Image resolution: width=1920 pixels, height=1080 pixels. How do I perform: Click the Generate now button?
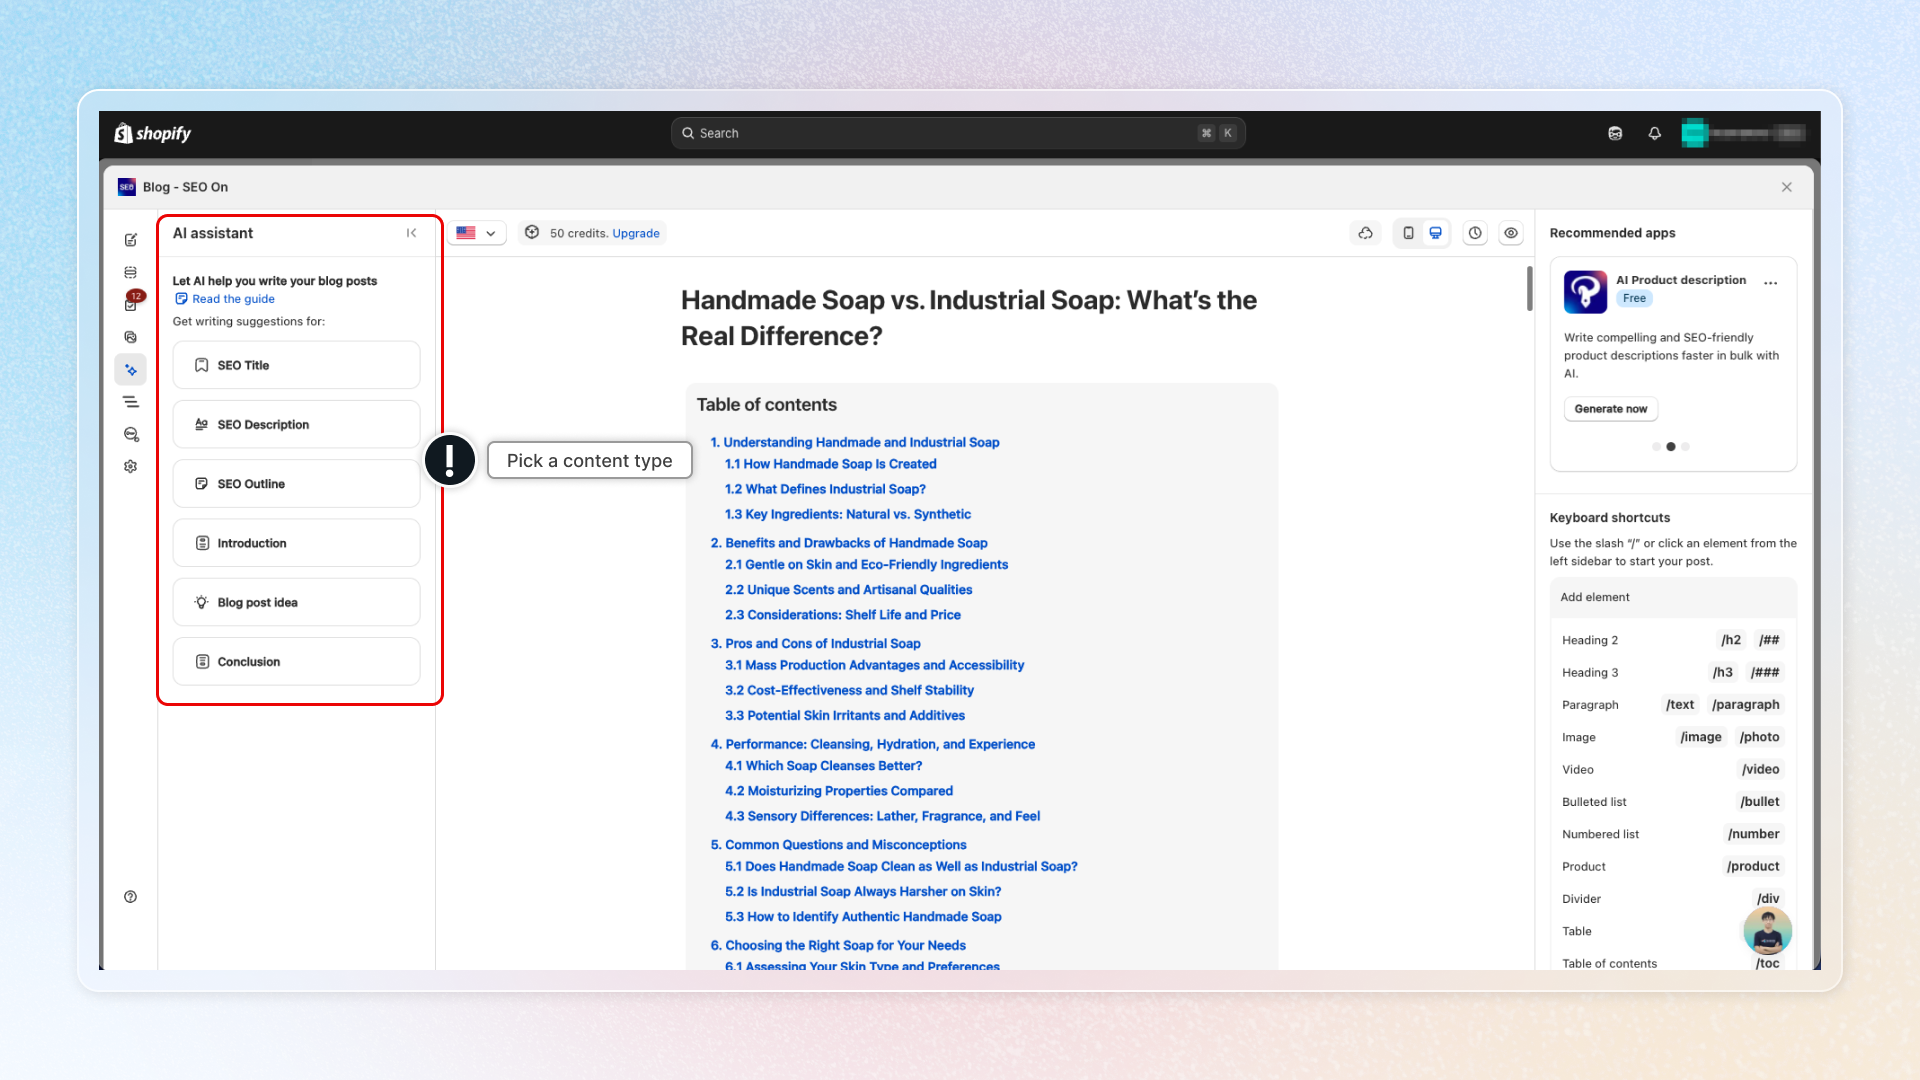point(1610,409)
